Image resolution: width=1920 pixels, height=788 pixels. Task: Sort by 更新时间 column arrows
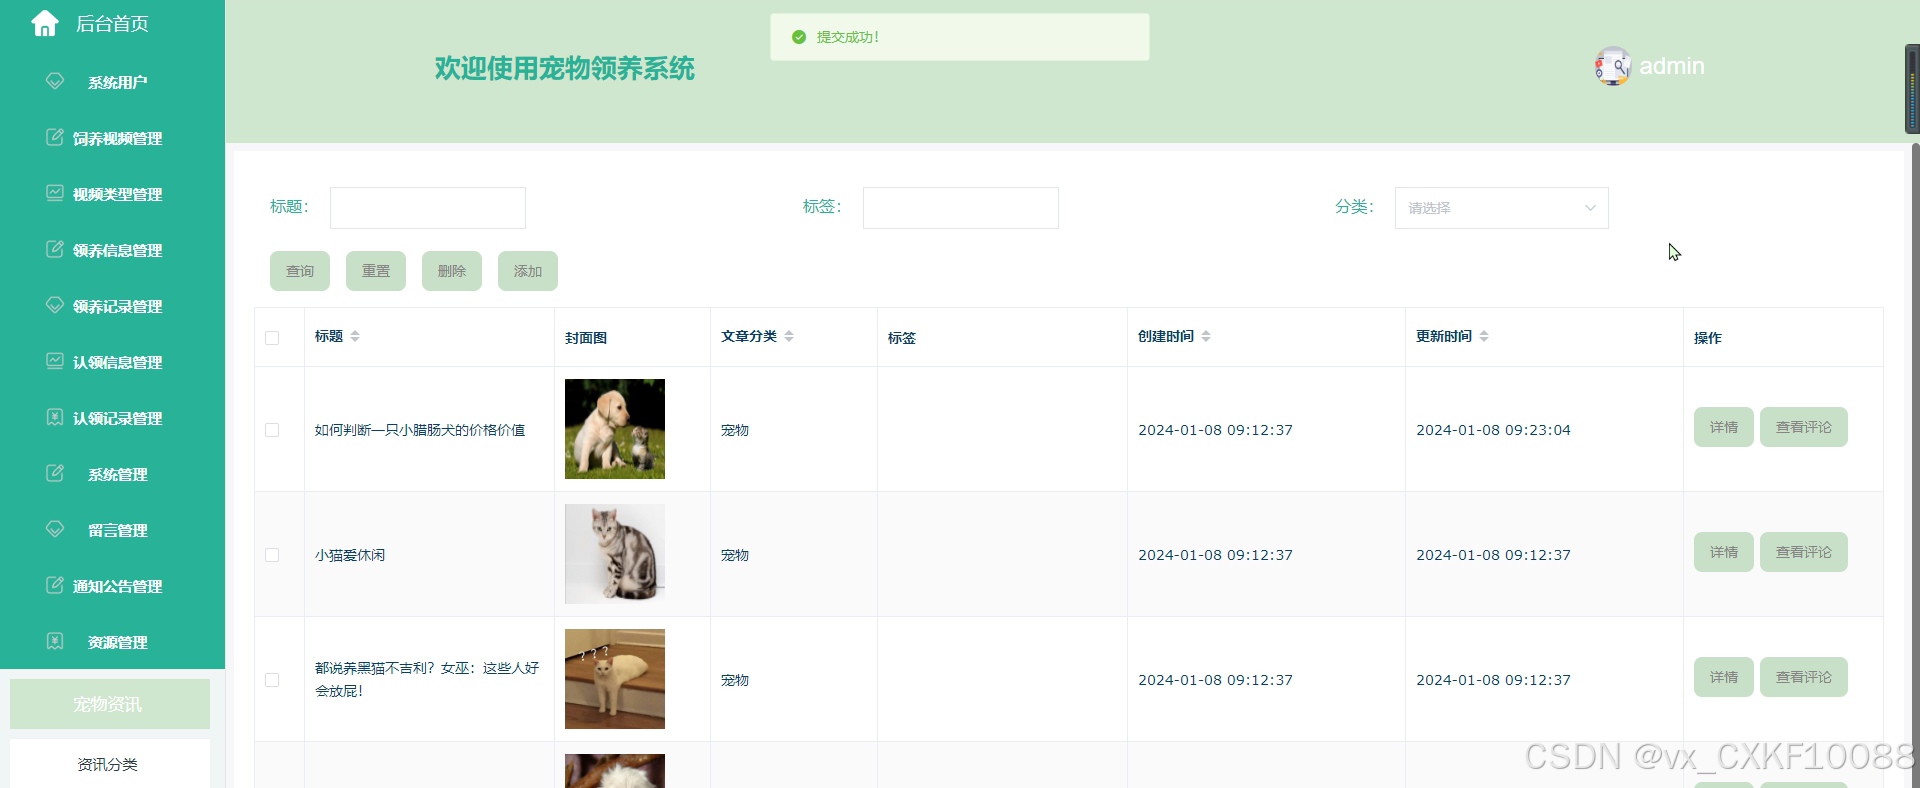(1484, 336)
